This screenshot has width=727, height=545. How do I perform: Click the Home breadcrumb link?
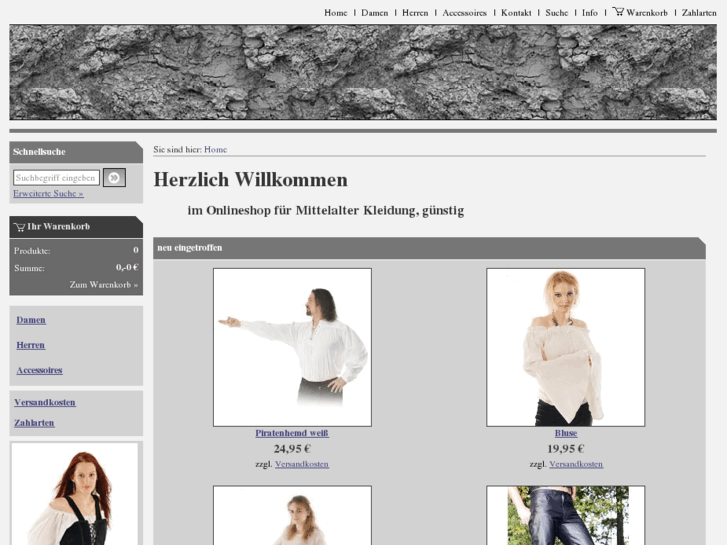216,150
